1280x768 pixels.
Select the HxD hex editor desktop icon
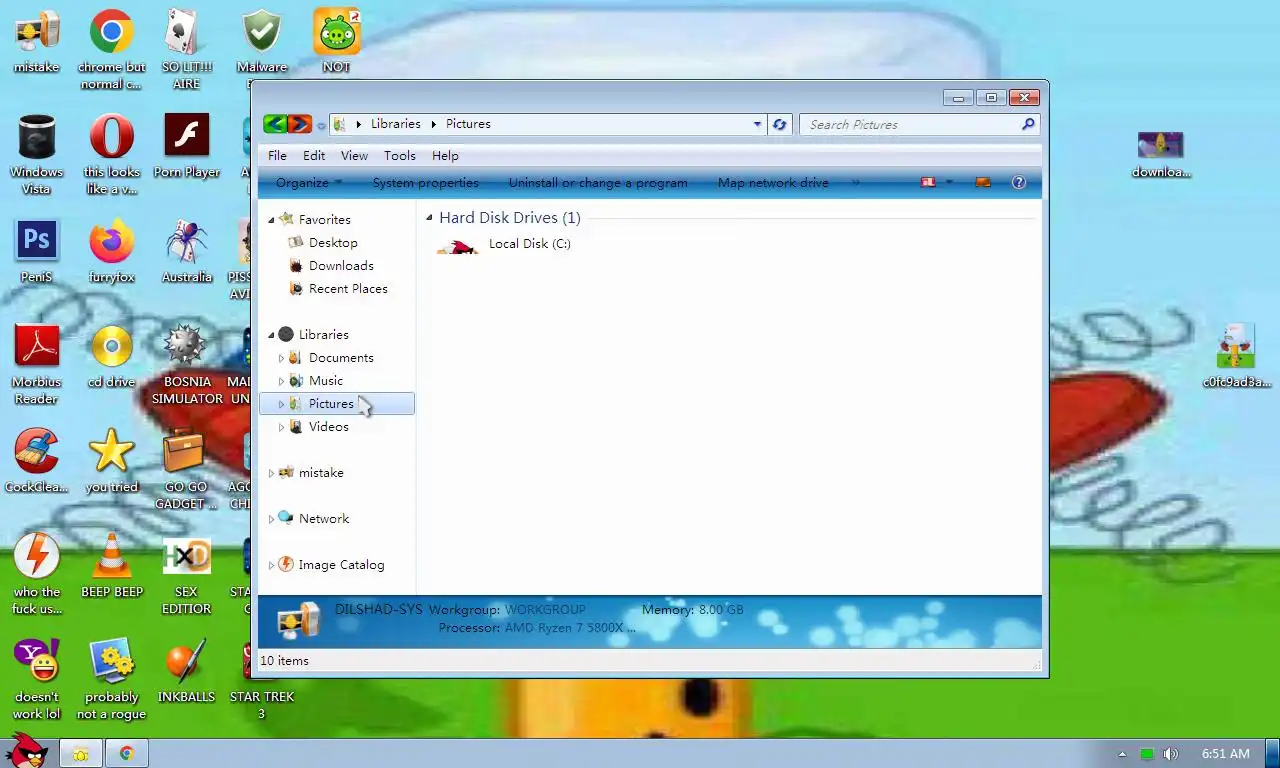[187, 575]
